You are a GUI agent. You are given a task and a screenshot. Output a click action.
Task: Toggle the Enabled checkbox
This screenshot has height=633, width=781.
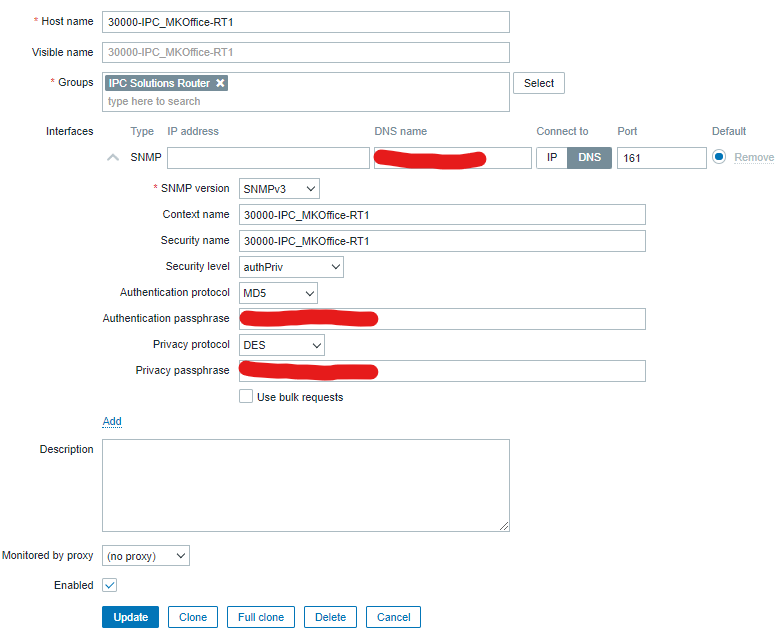click(110, 585)
